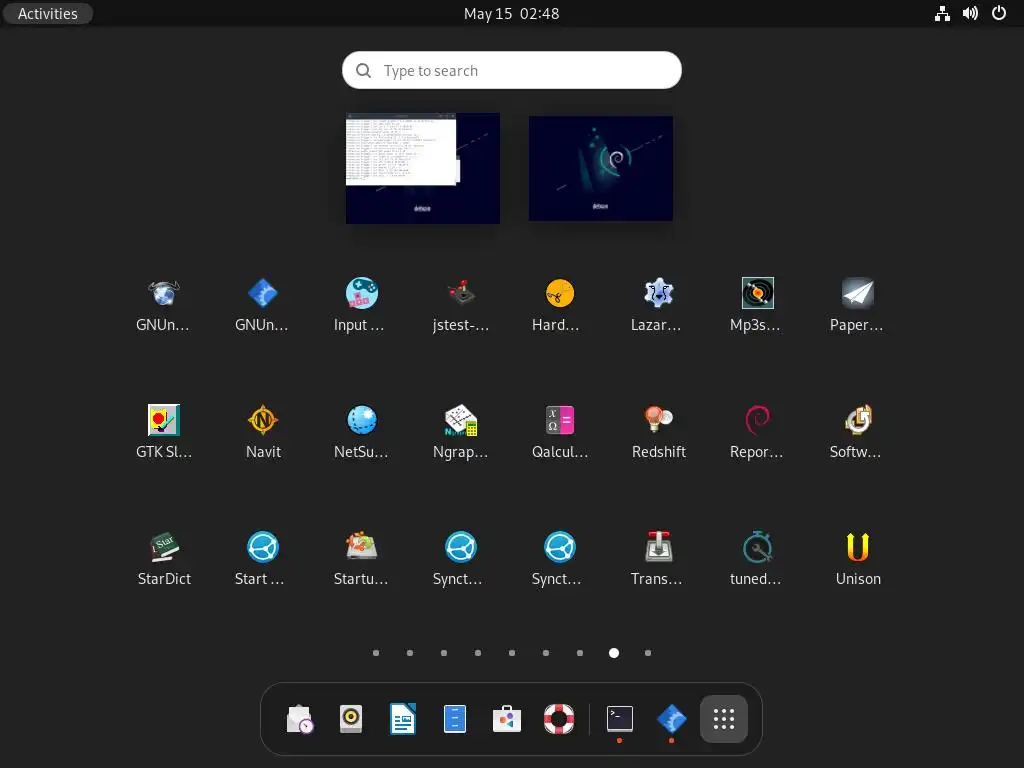1024x768 pixels.
Task: Launch Rhythmbox speaker icon in dock
Action: [351, 719]
